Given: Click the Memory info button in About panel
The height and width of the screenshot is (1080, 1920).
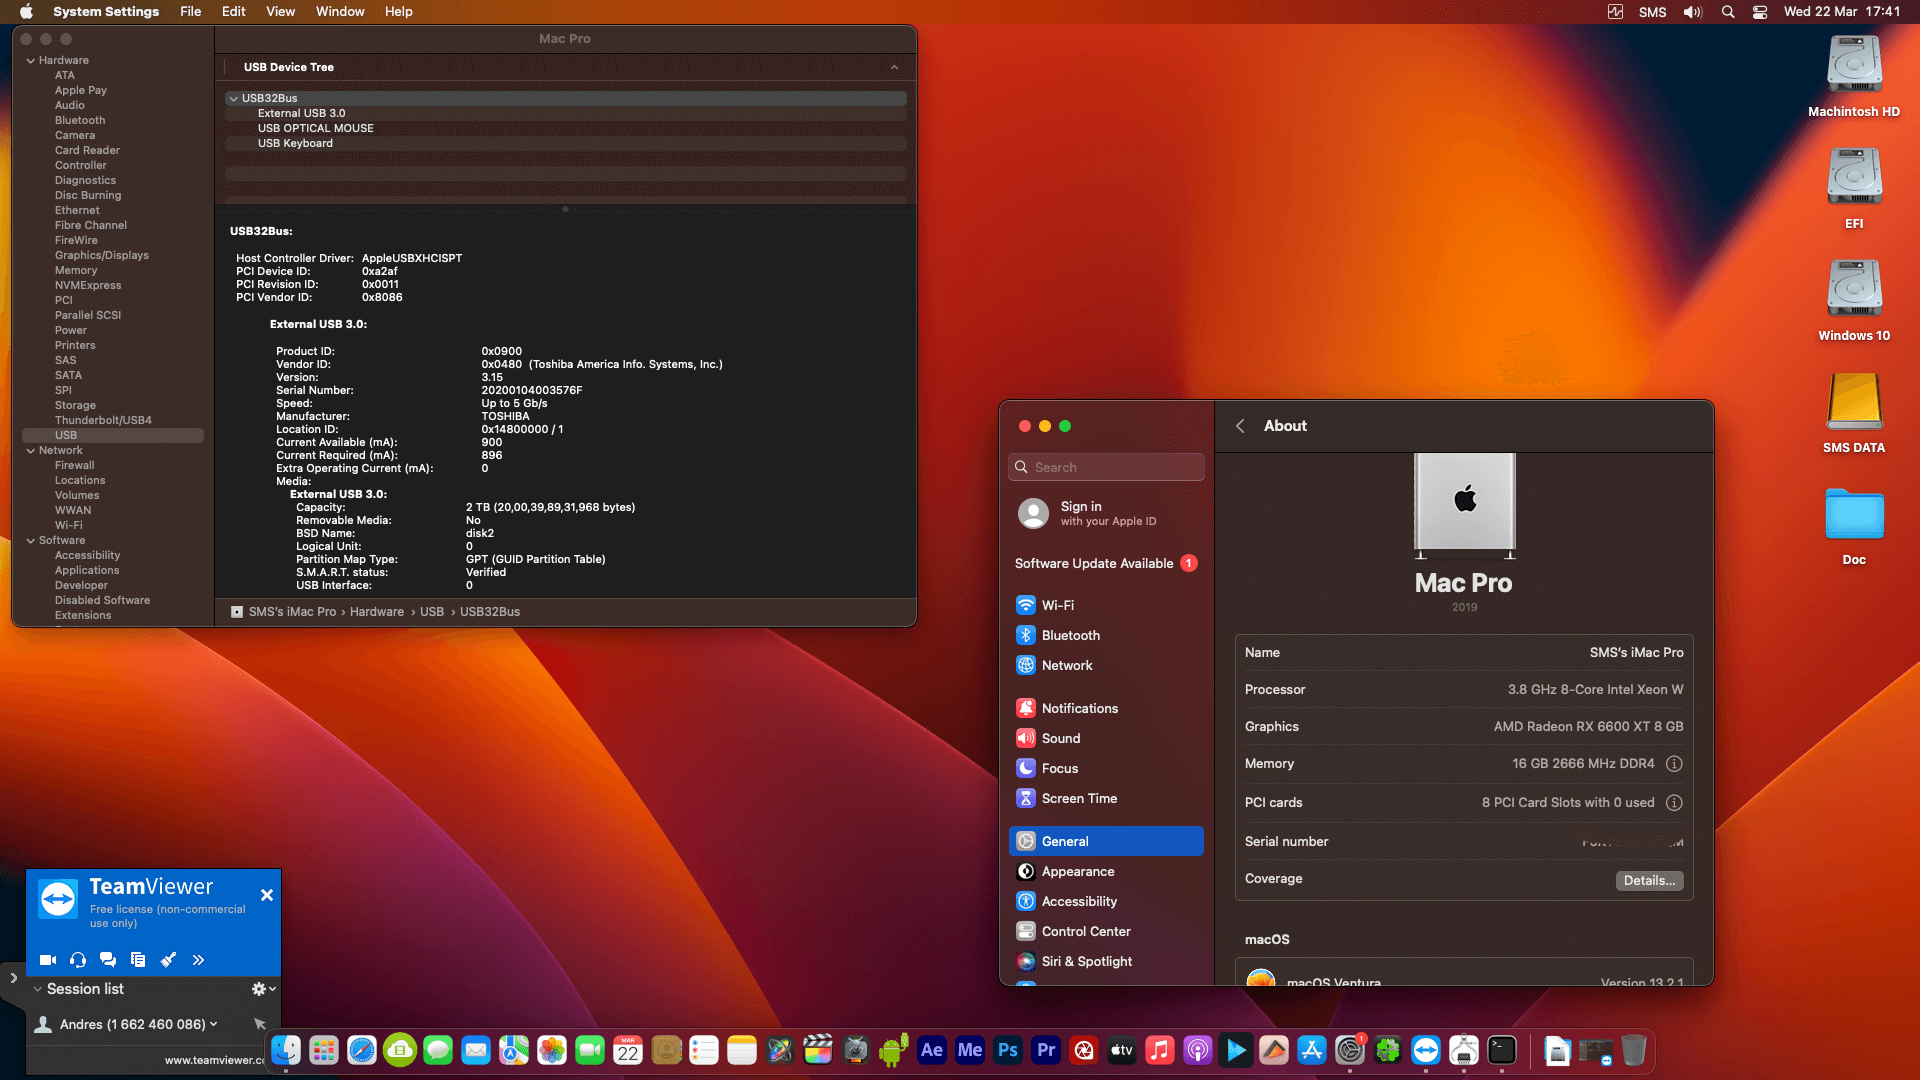Looking at the screenshot, I should [x=1675, y=764].
